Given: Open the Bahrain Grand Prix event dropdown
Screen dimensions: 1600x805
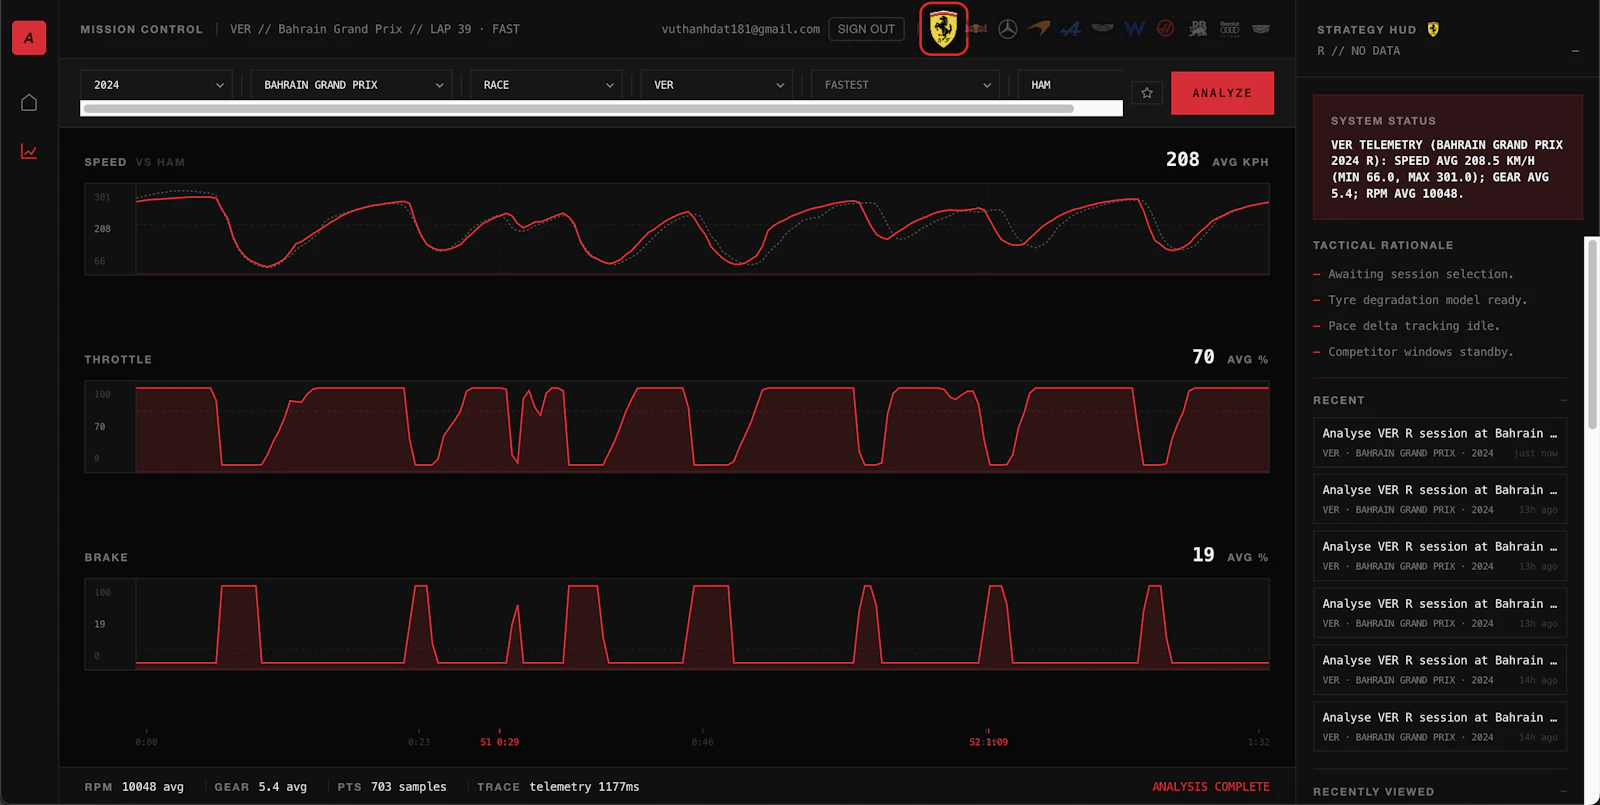Looking at the screenshot, I should 352,85.
